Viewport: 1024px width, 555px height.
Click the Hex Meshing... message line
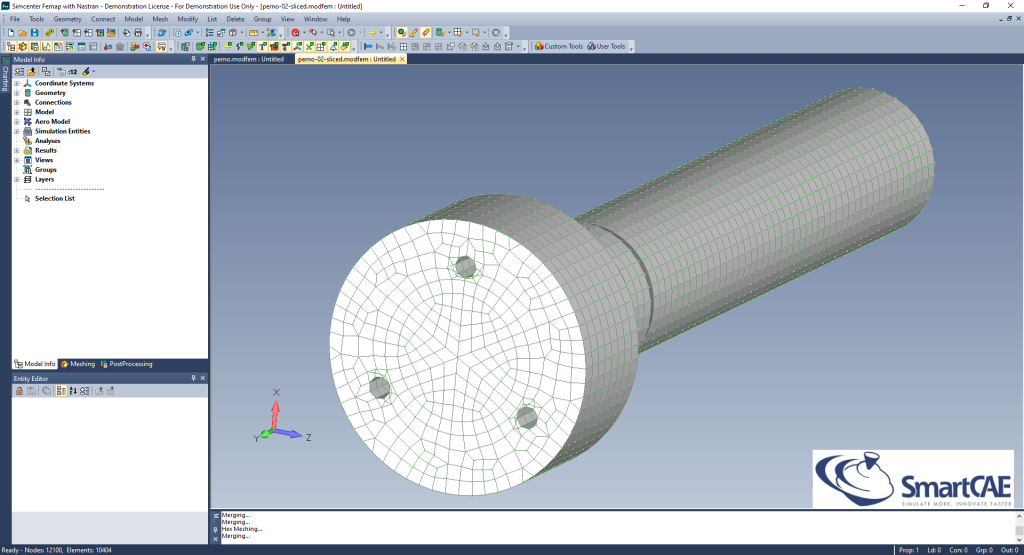point(242,529)
